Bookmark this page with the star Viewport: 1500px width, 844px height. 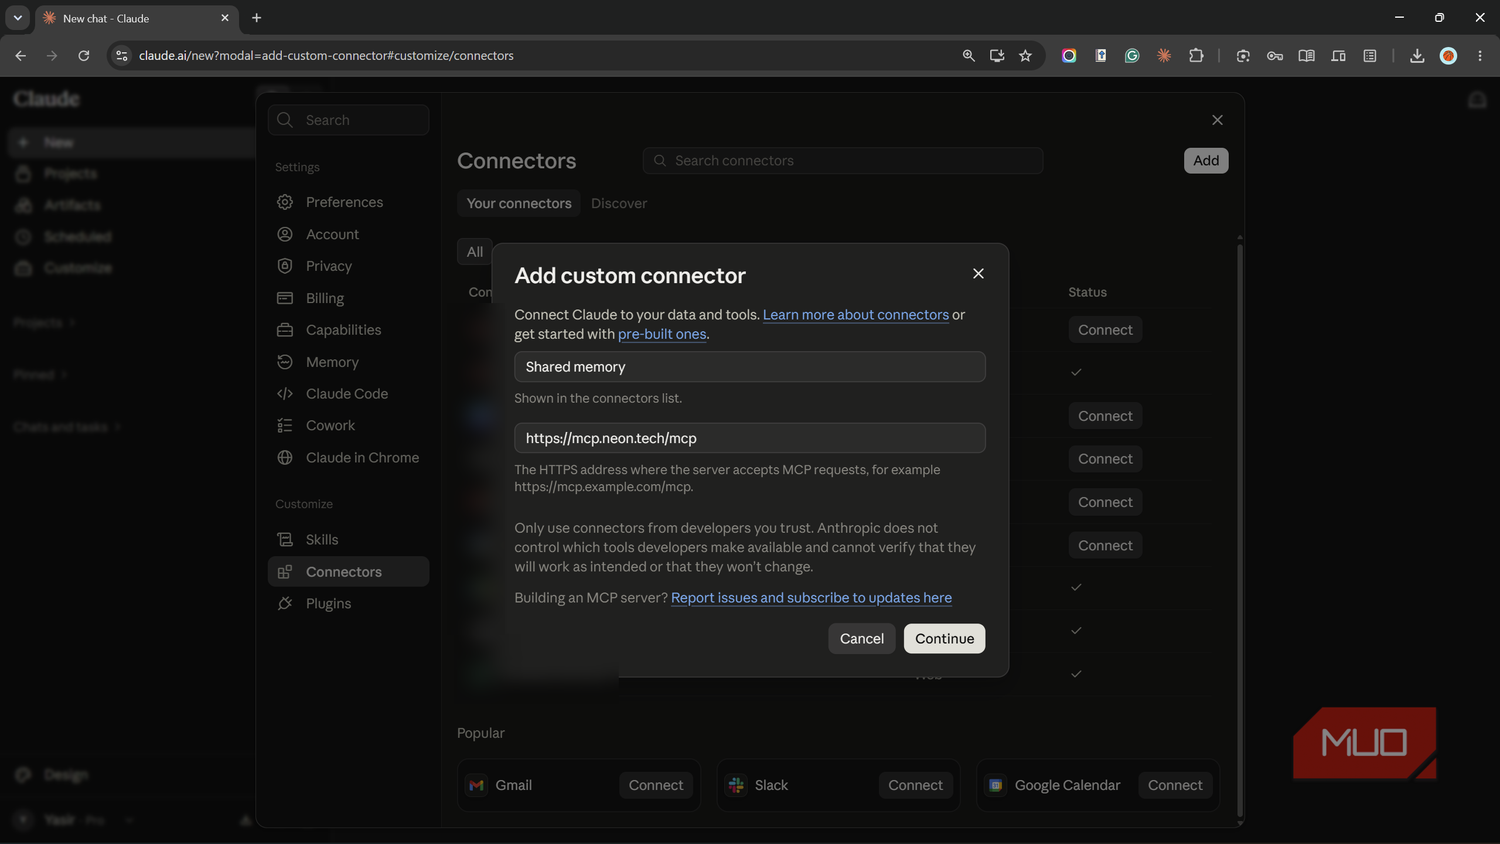point(1025,56)
